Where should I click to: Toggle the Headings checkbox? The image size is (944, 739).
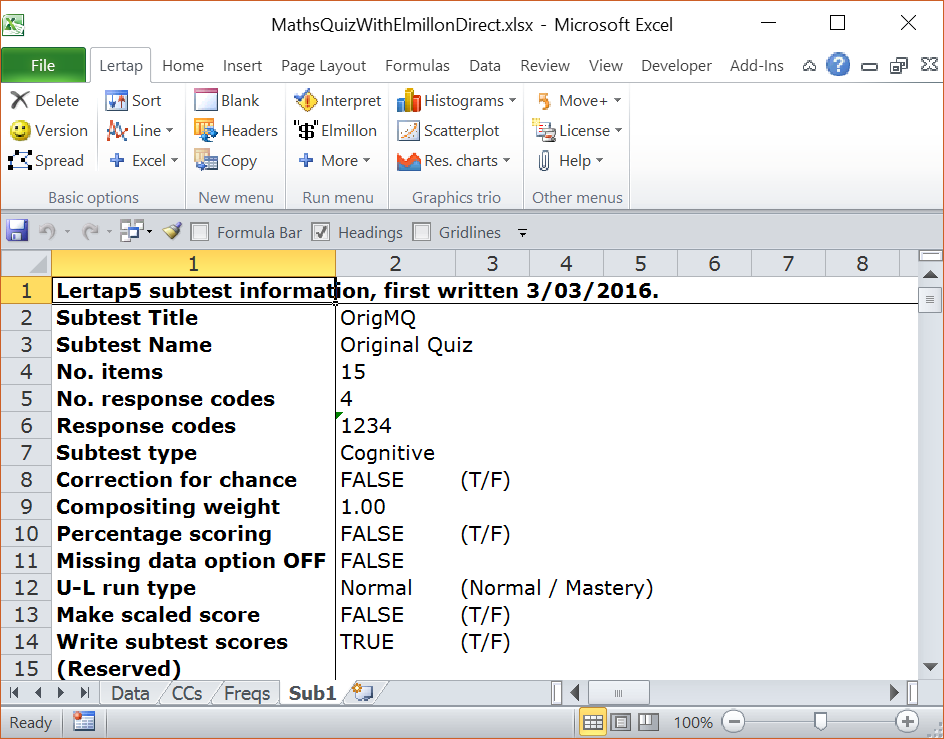321,232
